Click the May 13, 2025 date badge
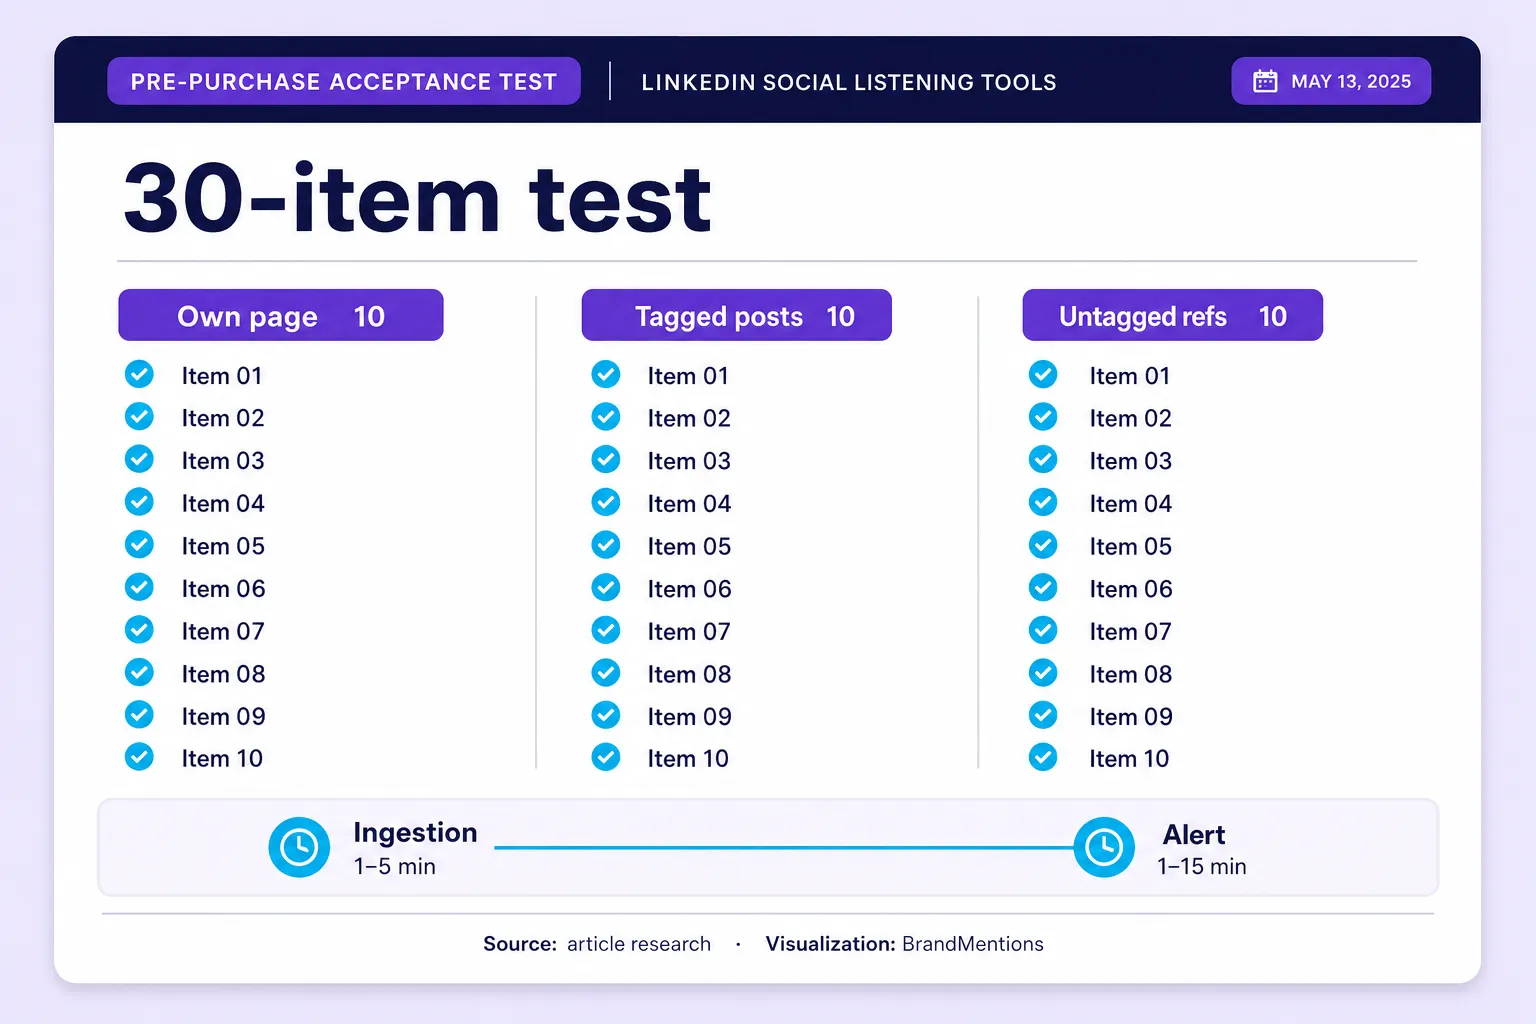This screenshot has width=1536, height=1024. (x=1331, y=81)
